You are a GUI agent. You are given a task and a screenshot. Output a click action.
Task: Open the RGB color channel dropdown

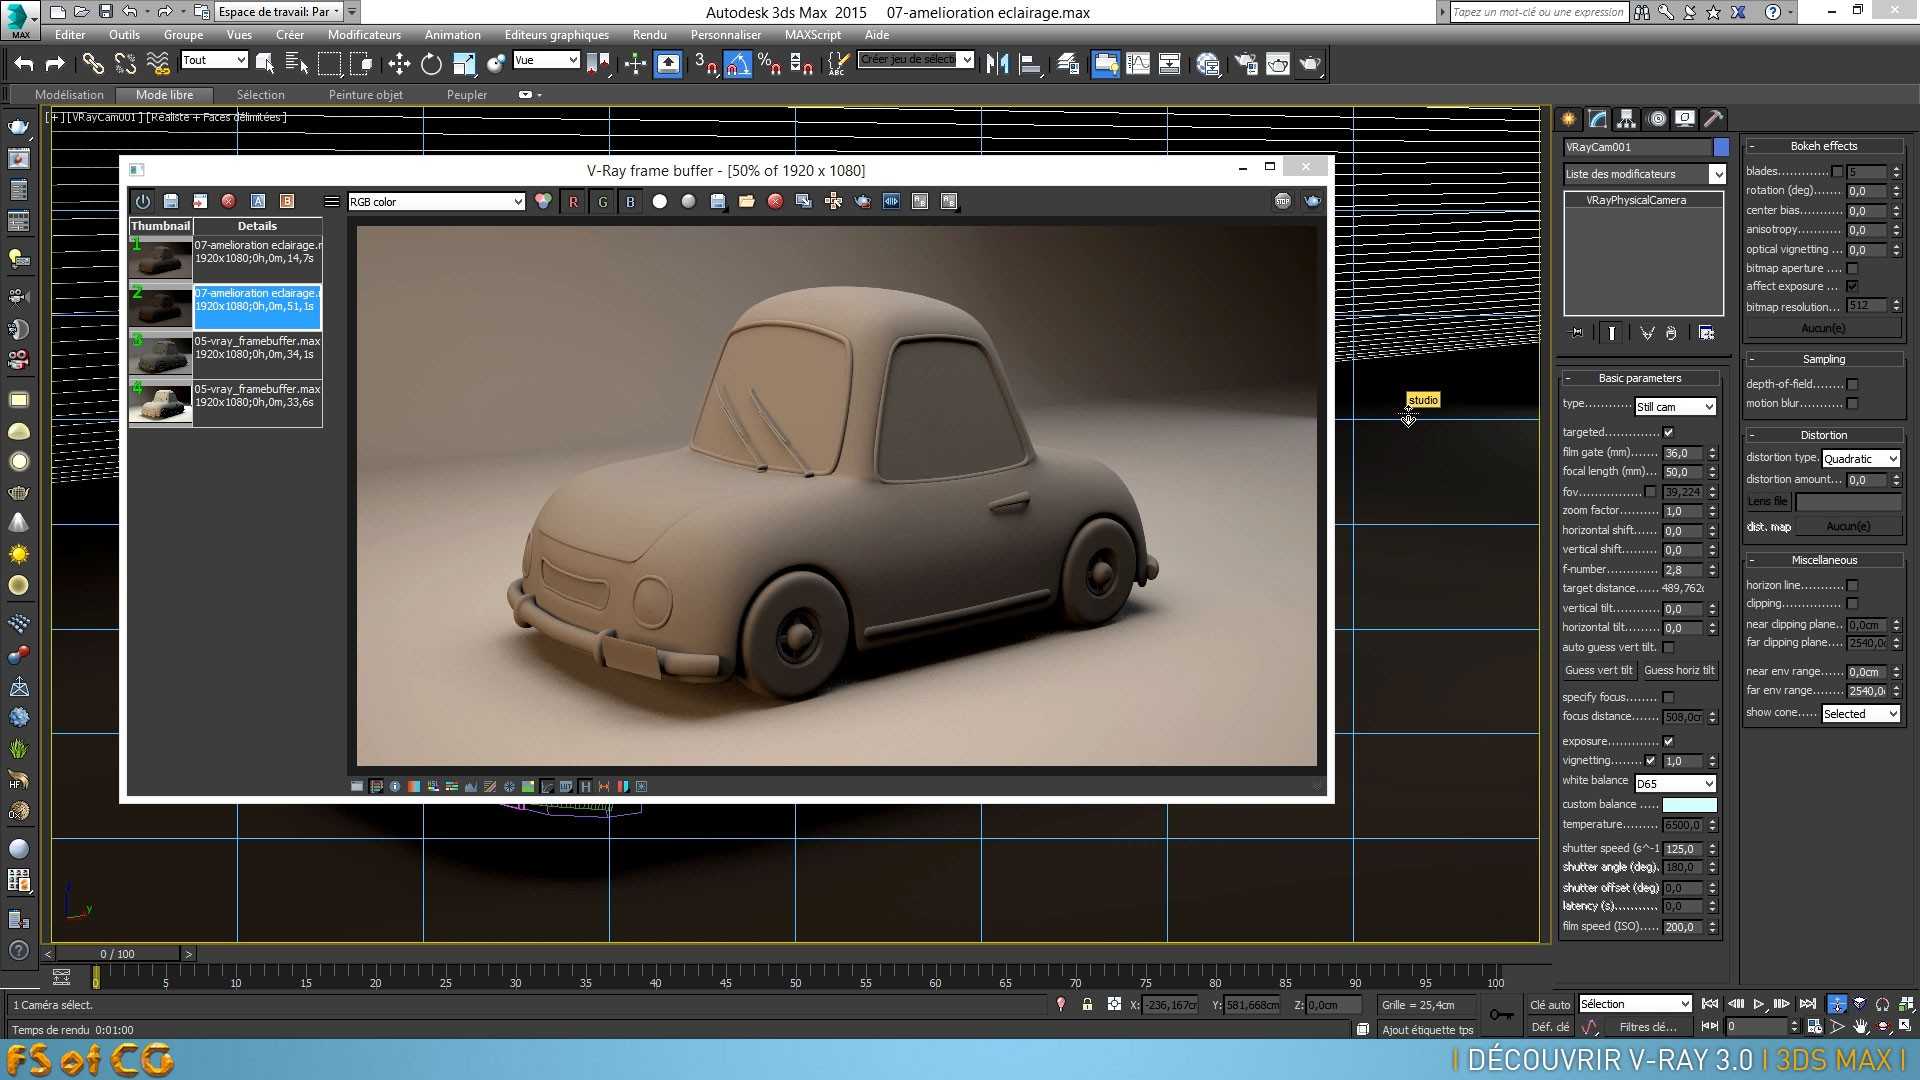[436, 202]
